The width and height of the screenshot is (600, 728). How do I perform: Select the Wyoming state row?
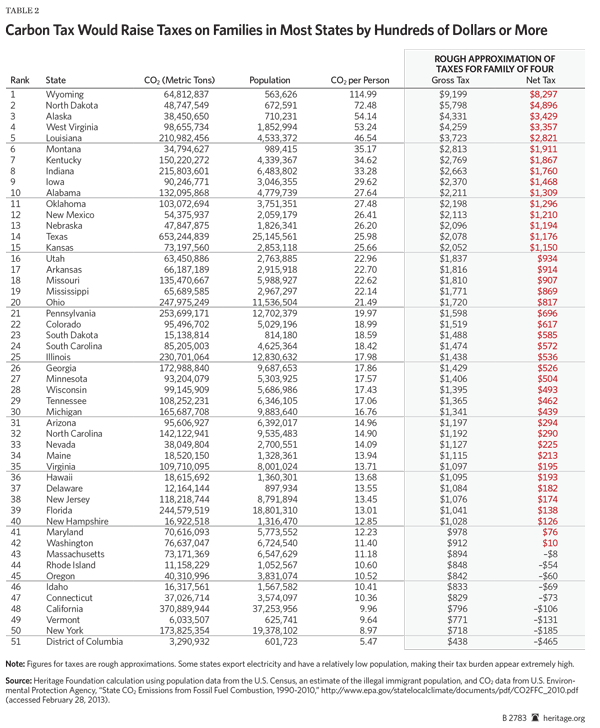(x=64, y=93)
